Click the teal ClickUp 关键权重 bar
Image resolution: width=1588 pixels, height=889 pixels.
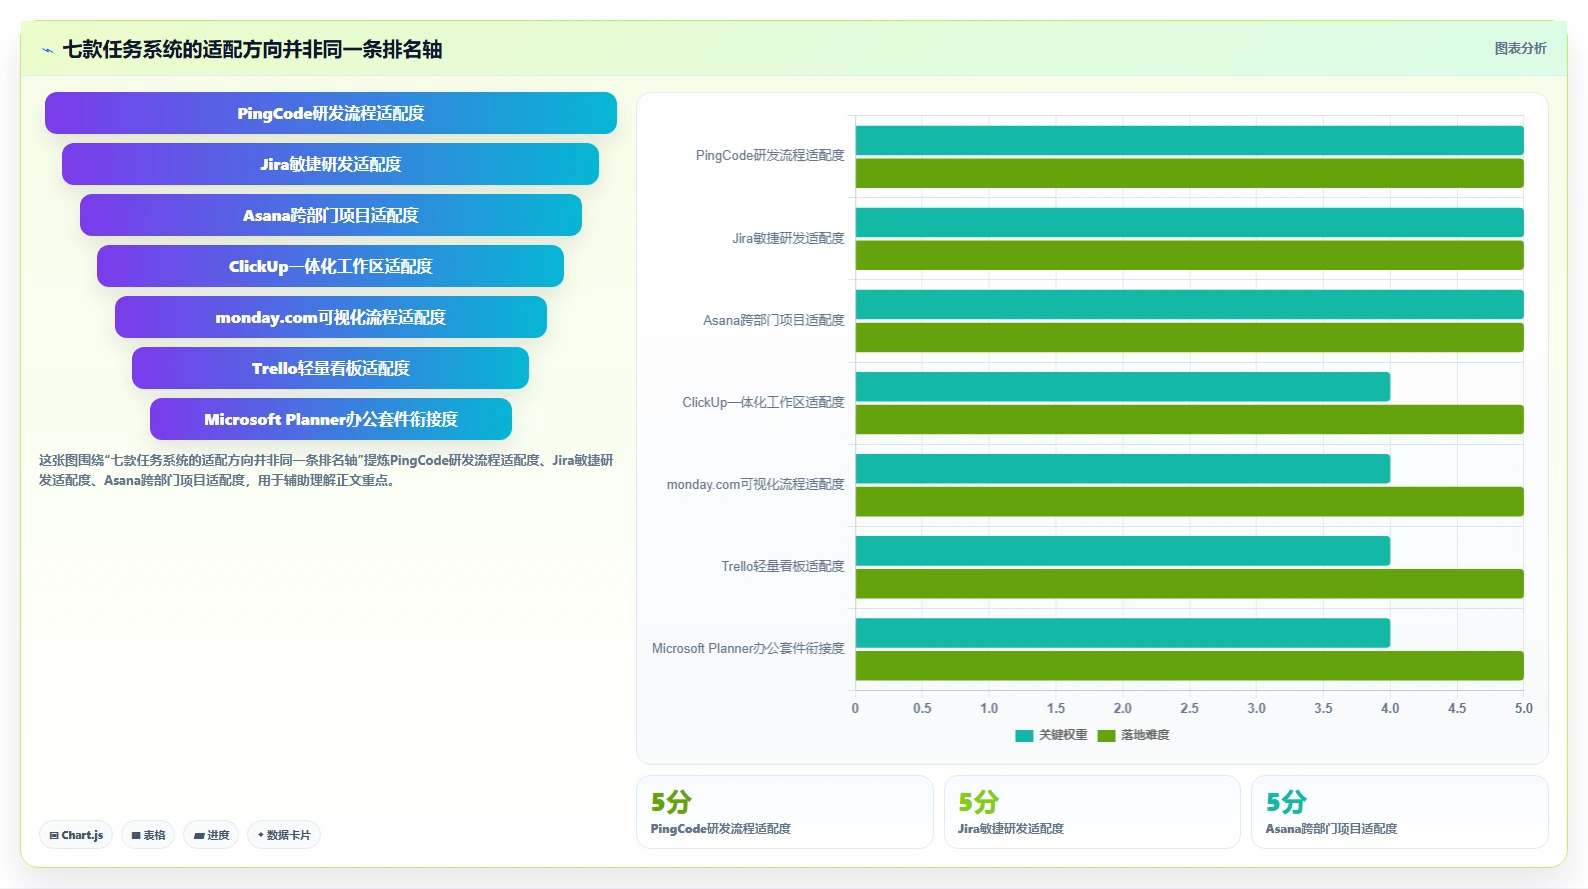click(1123, 386)
